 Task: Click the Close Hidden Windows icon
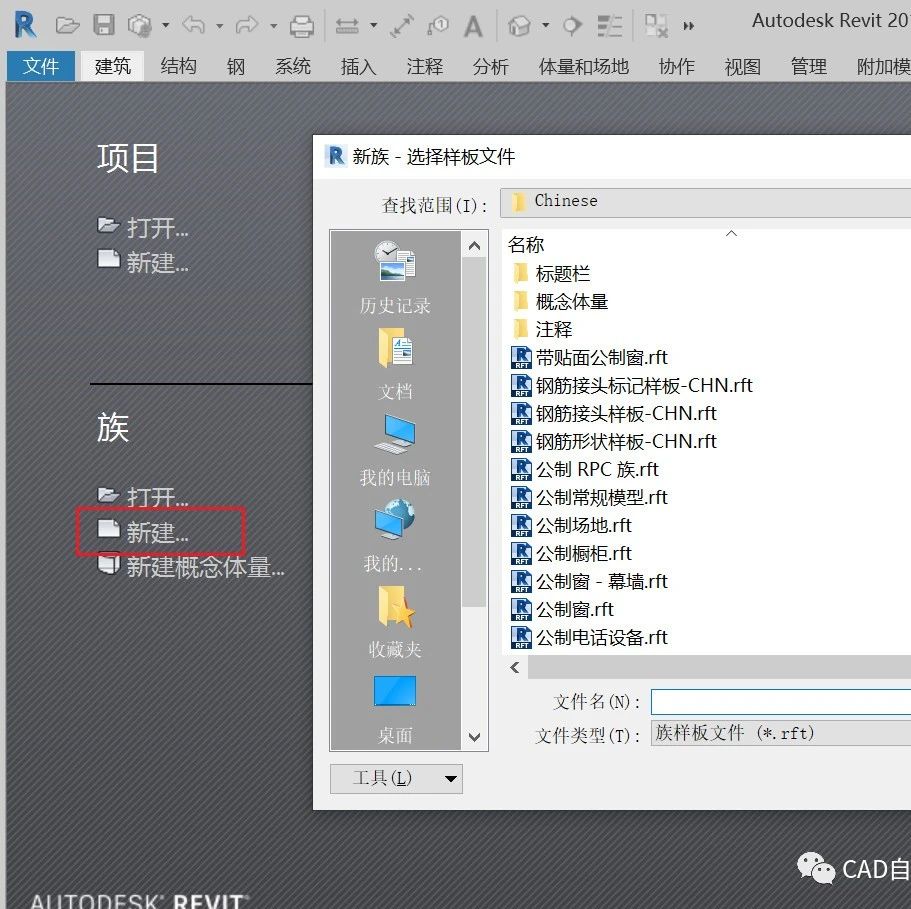pyautogui.click(x=656, y=26)
